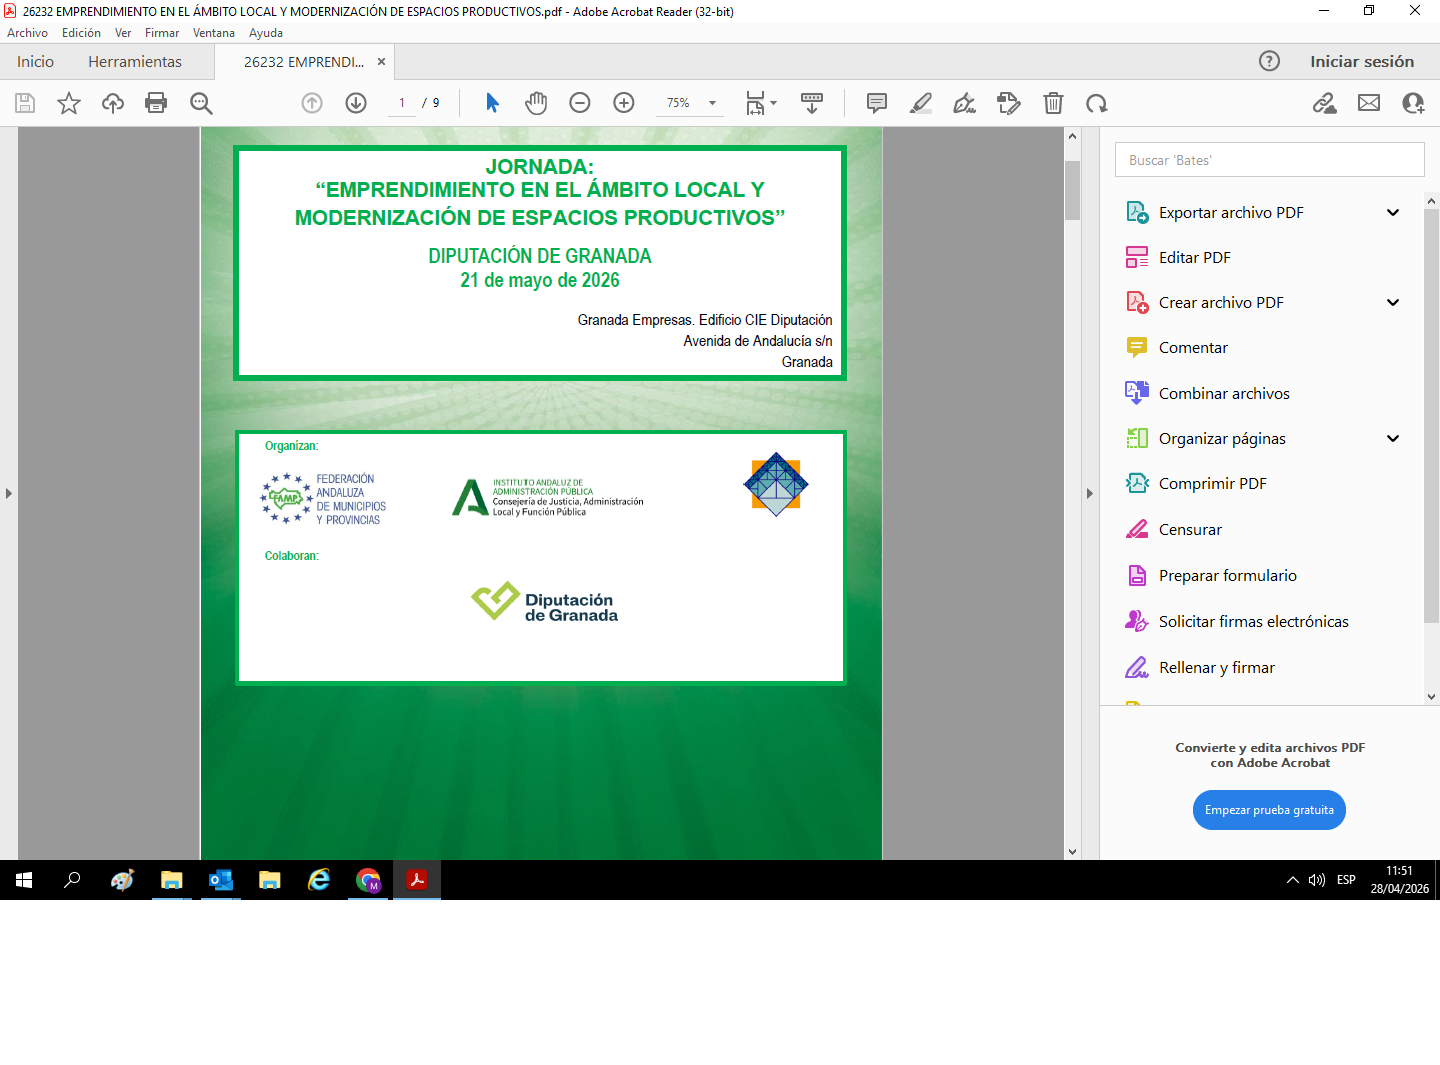Add the document to starred favorites
Viewport: 1440px width, 1065px height.
coord(69,103)
